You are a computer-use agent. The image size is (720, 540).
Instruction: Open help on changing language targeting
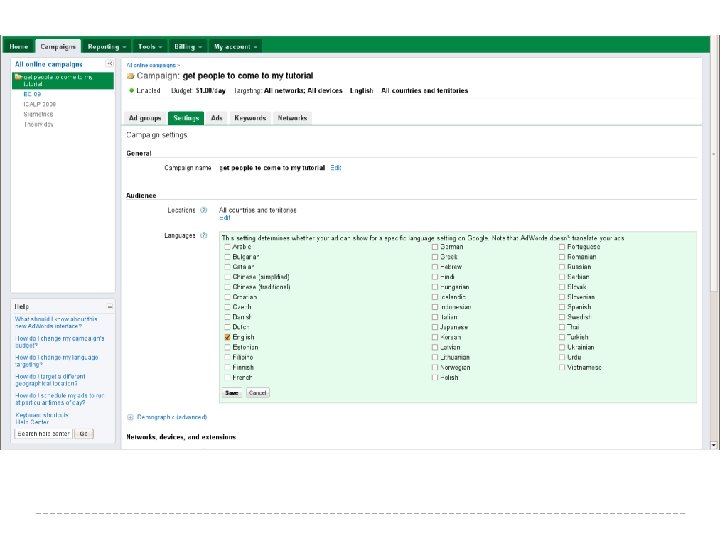click(x=56, y=361)
